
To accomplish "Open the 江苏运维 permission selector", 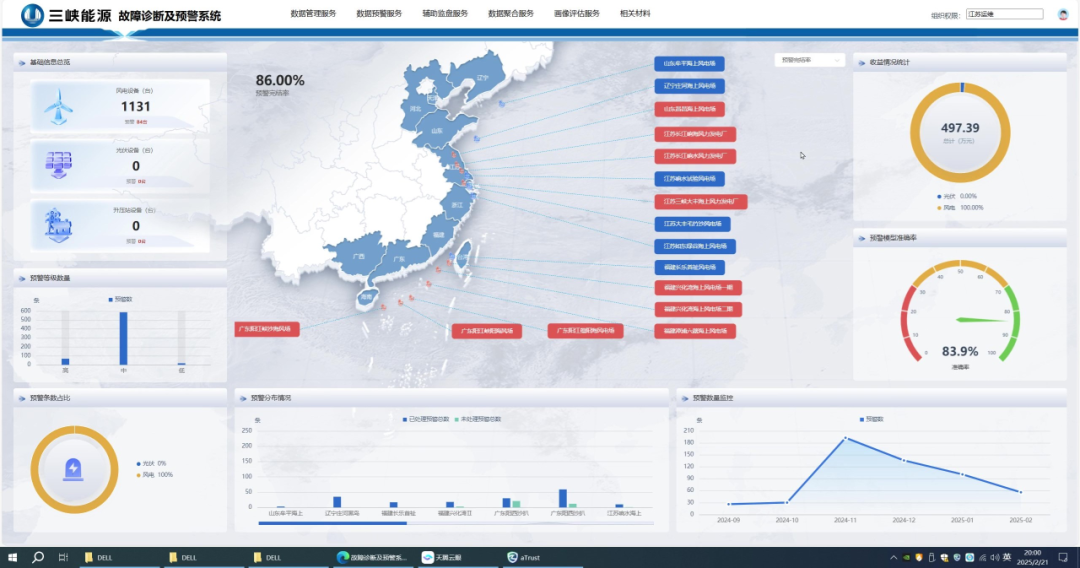I will 1003,15.
